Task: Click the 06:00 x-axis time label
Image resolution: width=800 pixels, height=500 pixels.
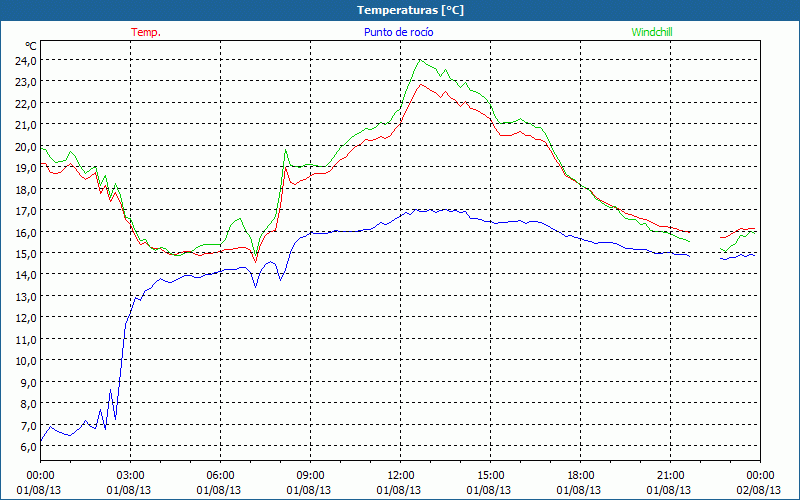Action: pos(220,476)
